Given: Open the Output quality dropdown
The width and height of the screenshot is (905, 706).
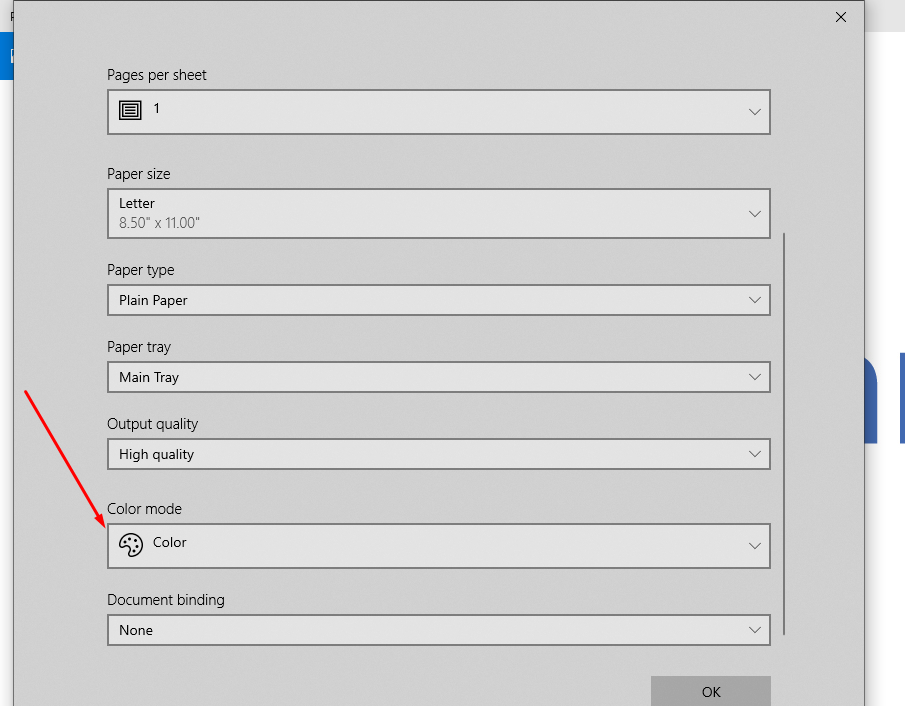Looking at the screenshot, I should coord(438,453).
